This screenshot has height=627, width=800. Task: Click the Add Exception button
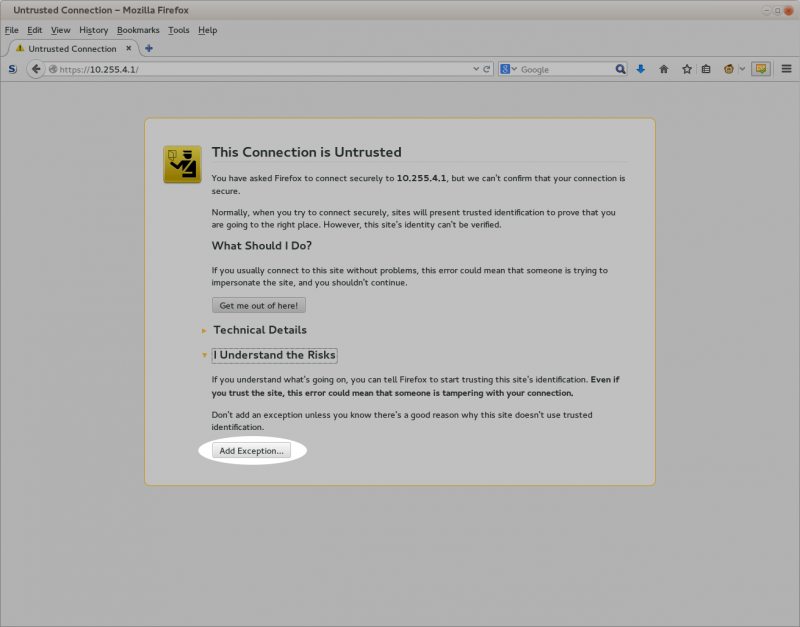[251, 451]
